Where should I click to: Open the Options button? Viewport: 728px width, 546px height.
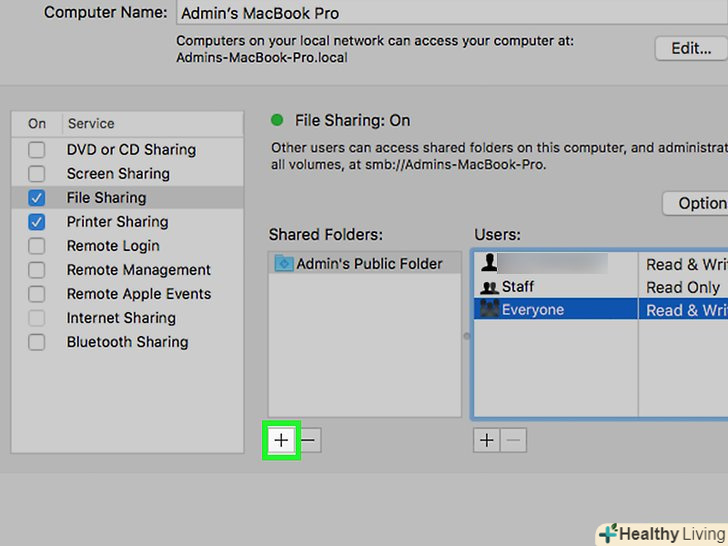[x=695, y=203]
